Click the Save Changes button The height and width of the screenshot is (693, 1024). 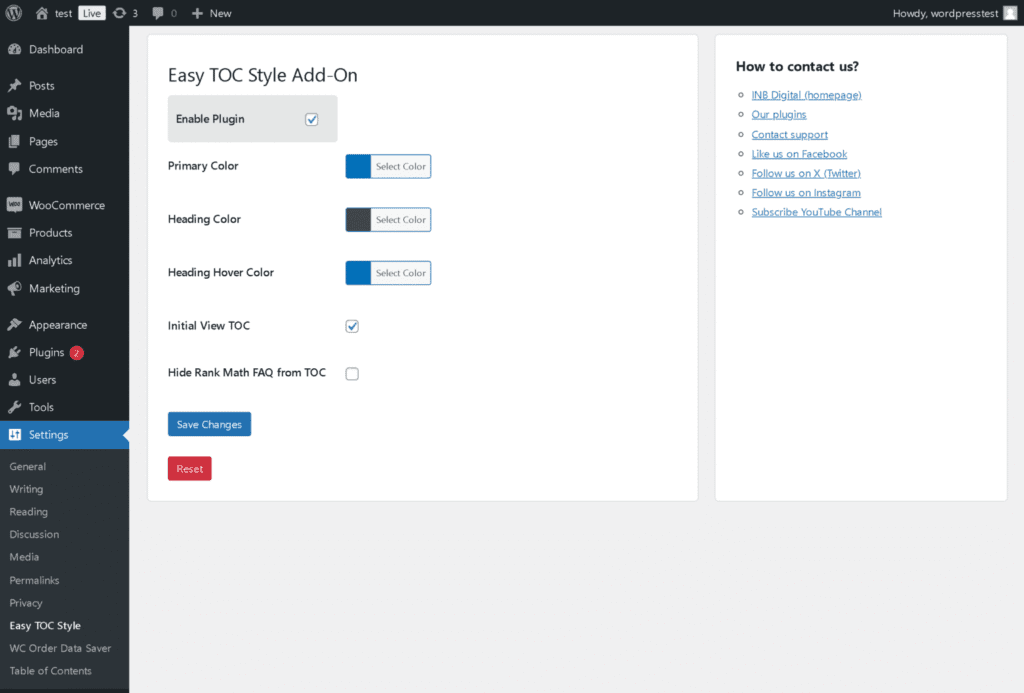(209, 424)
